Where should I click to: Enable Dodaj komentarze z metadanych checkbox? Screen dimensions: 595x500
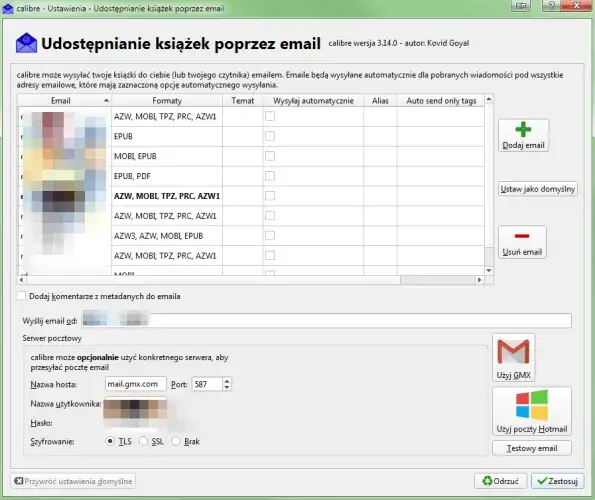click(x=22, y=296)
